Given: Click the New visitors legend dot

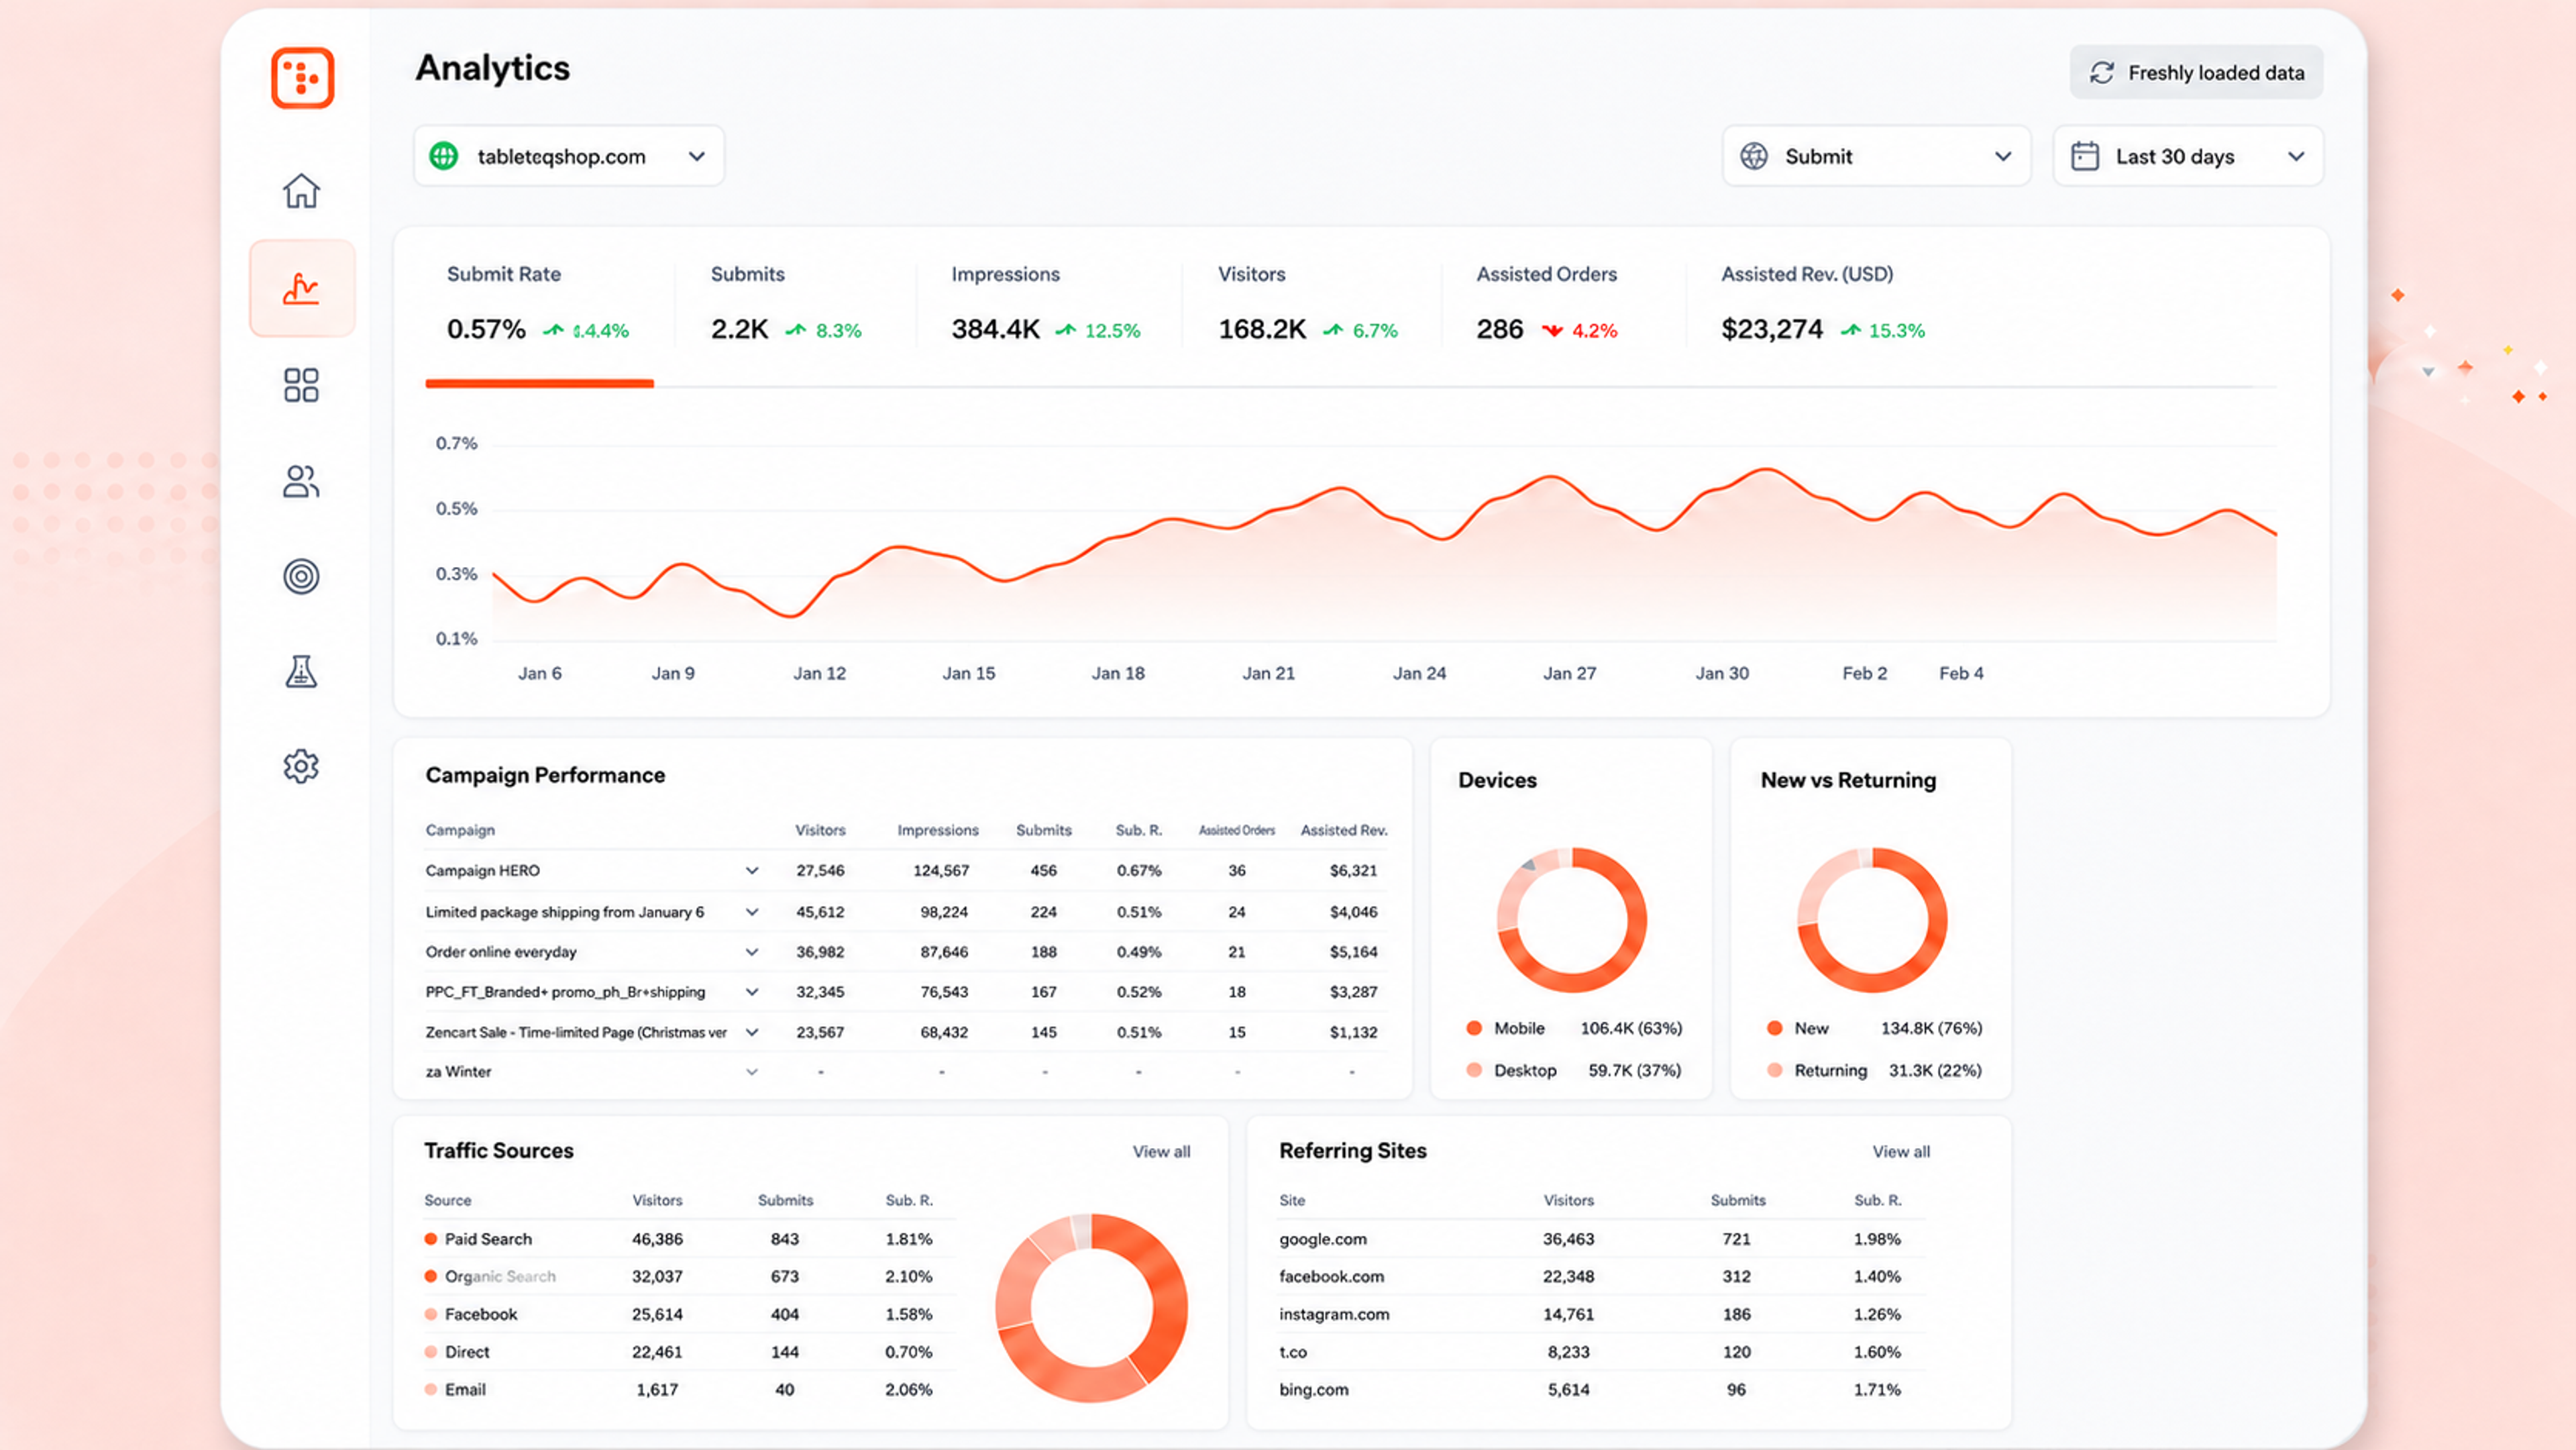Looking at the screenshot, I should (x=1775, y=1028).
